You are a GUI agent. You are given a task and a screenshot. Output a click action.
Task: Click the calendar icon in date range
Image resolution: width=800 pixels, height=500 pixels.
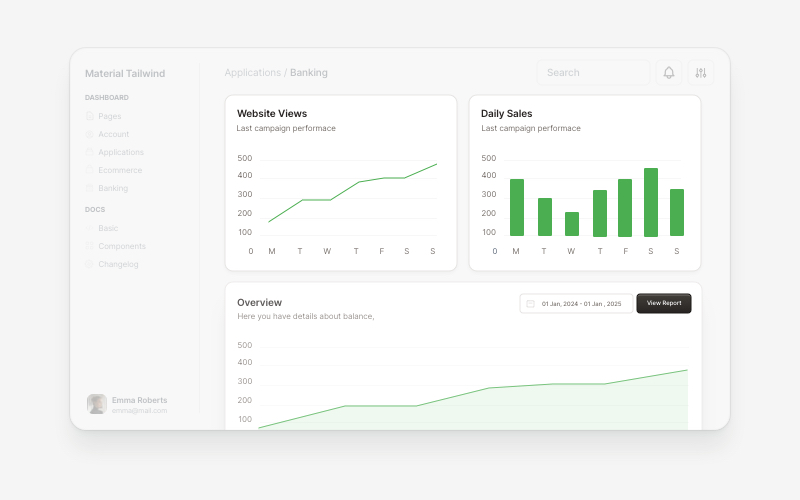coord(531,304)
